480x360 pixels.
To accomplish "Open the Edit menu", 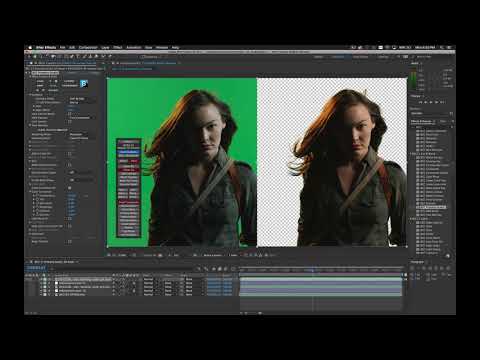I will pyautogui.click(x=72, y=47).
